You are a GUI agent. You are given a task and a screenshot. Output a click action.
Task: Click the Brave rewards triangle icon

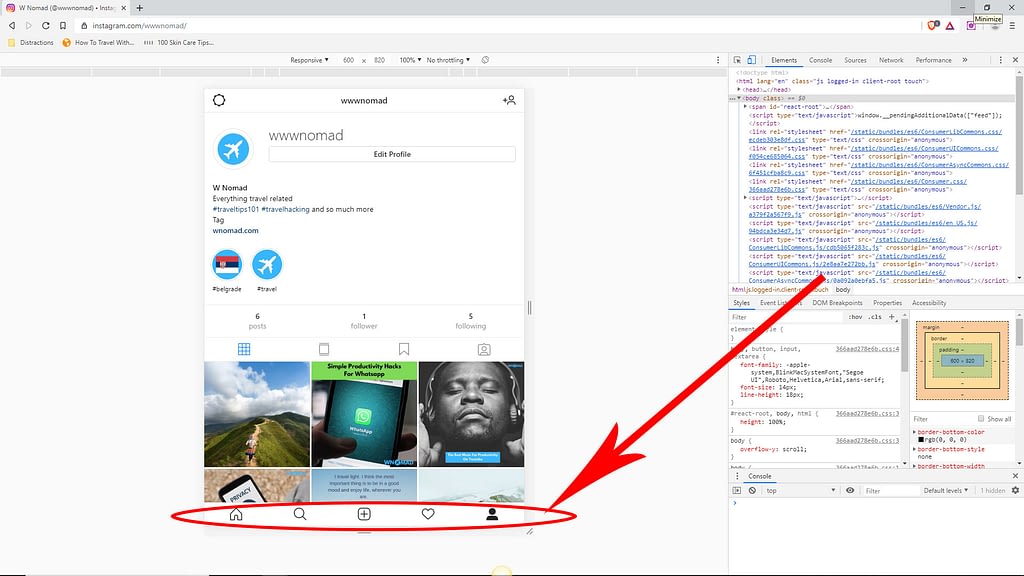pyautogui.click(x=950, y=25)
